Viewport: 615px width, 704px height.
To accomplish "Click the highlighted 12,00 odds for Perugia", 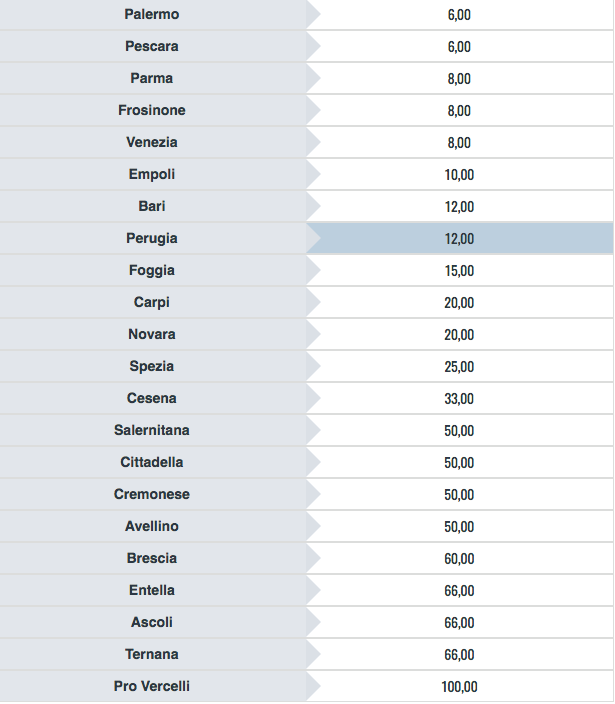I will pos(459,238).
